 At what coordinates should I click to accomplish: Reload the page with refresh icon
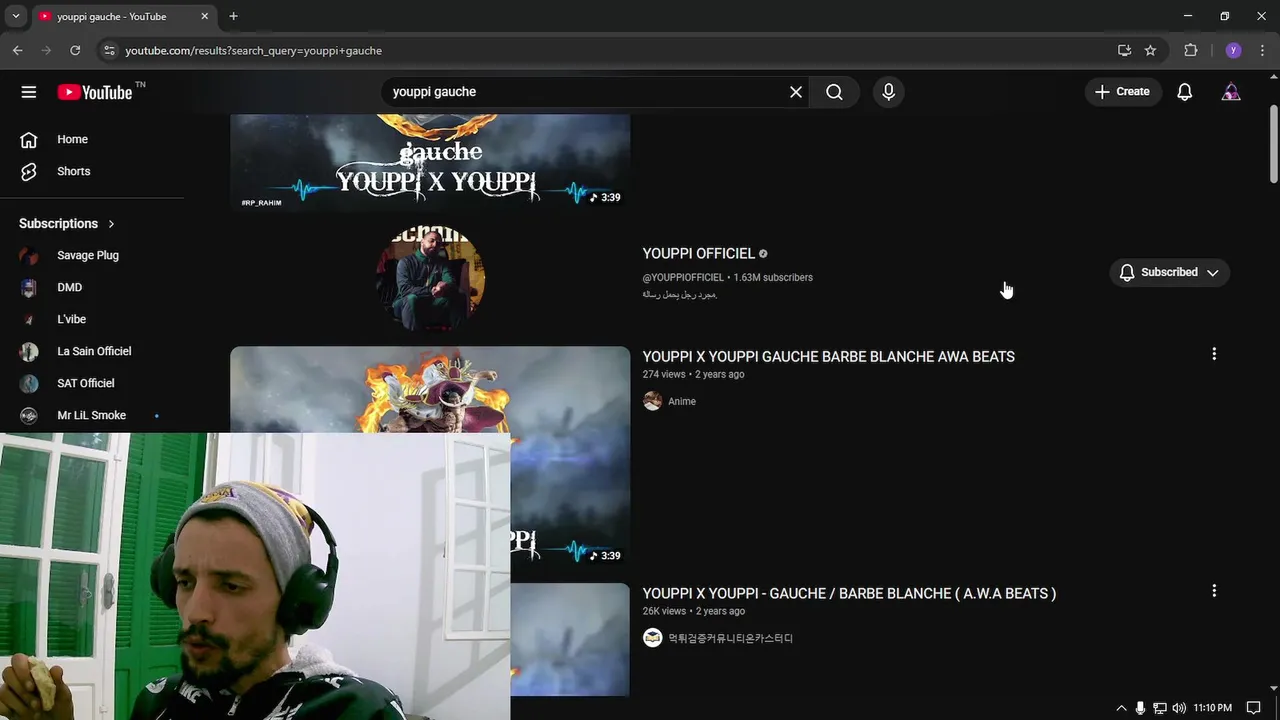(75, 50)
